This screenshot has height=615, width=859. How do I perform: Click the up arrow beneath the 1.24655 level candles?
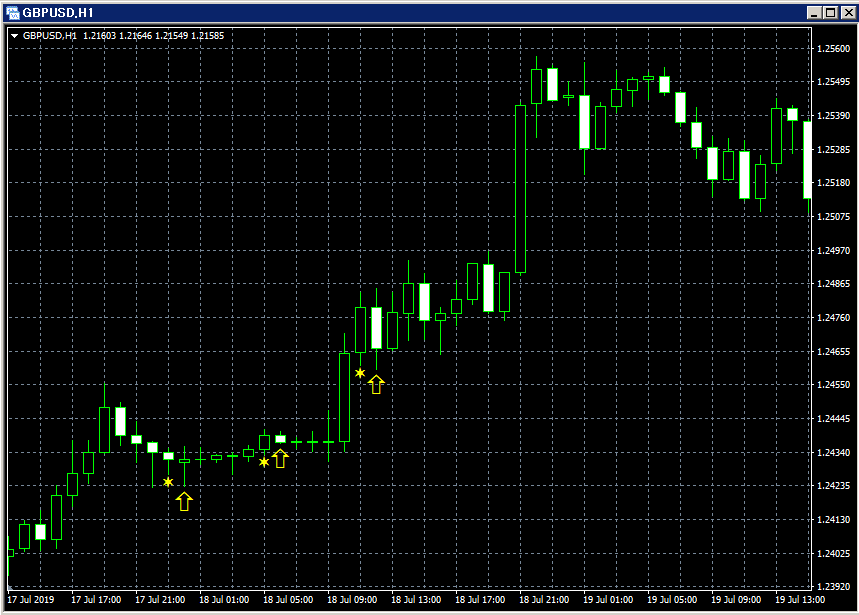click(x=376, y=384)
